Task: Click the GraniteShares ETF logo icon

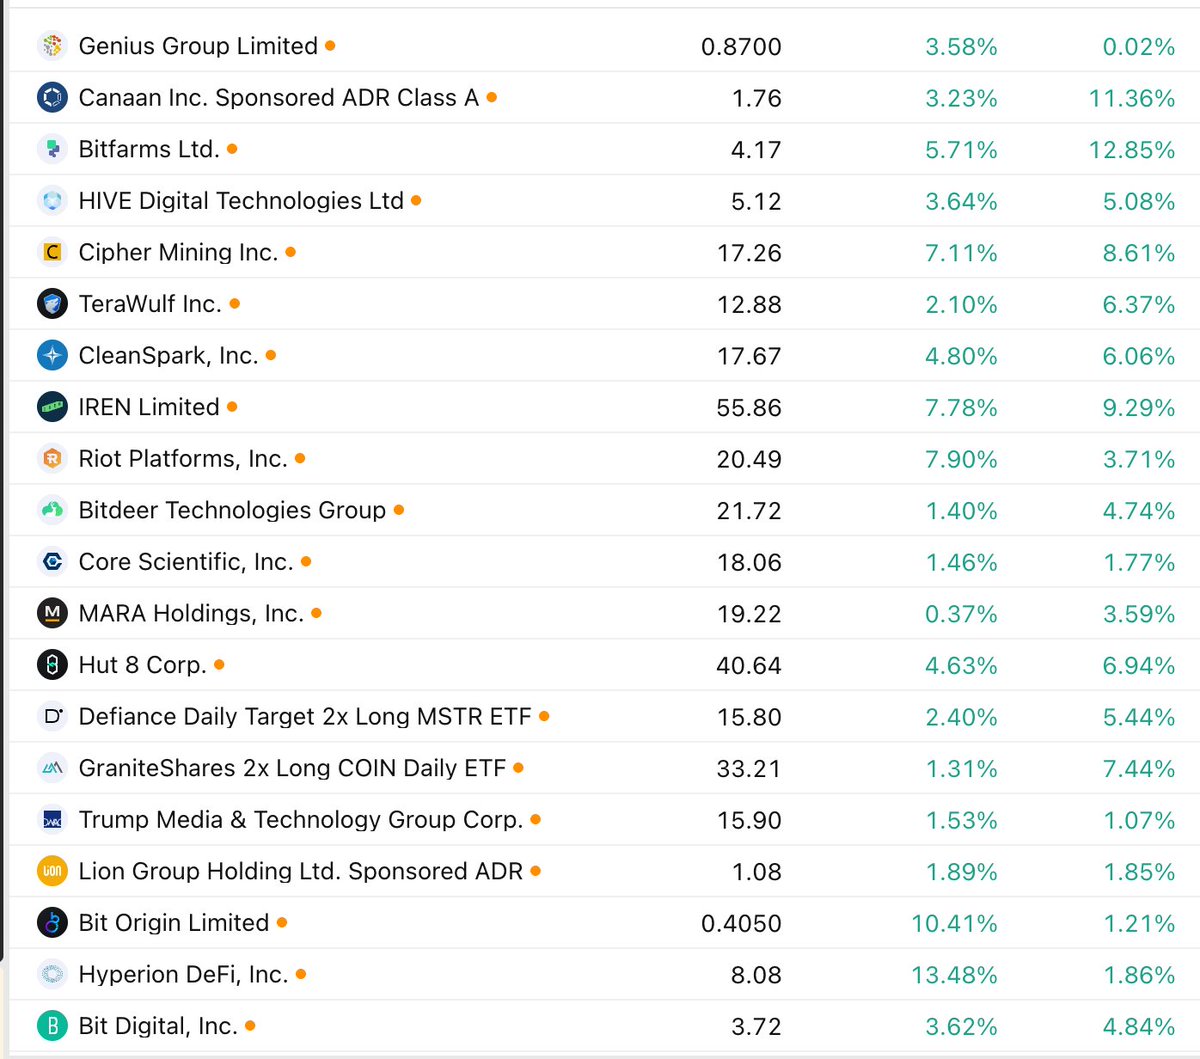Action: (x=52, y=768)
